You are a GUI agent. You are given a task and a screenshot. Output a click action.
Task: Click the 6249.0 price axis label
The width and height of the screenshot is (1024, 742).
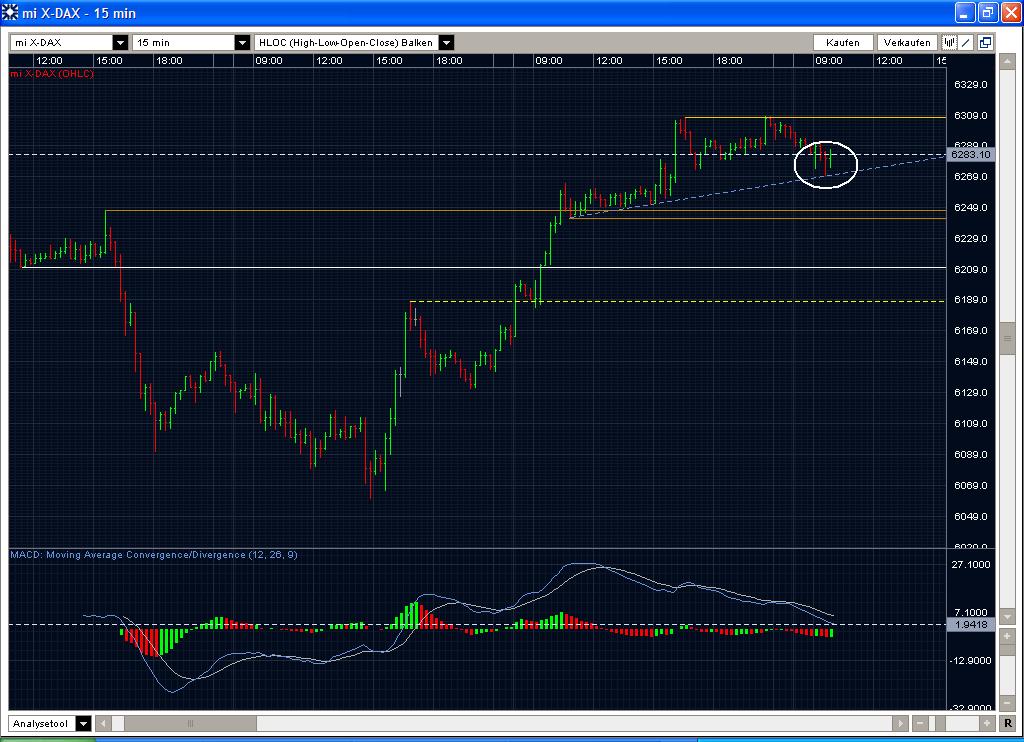[x=970, y=208]
